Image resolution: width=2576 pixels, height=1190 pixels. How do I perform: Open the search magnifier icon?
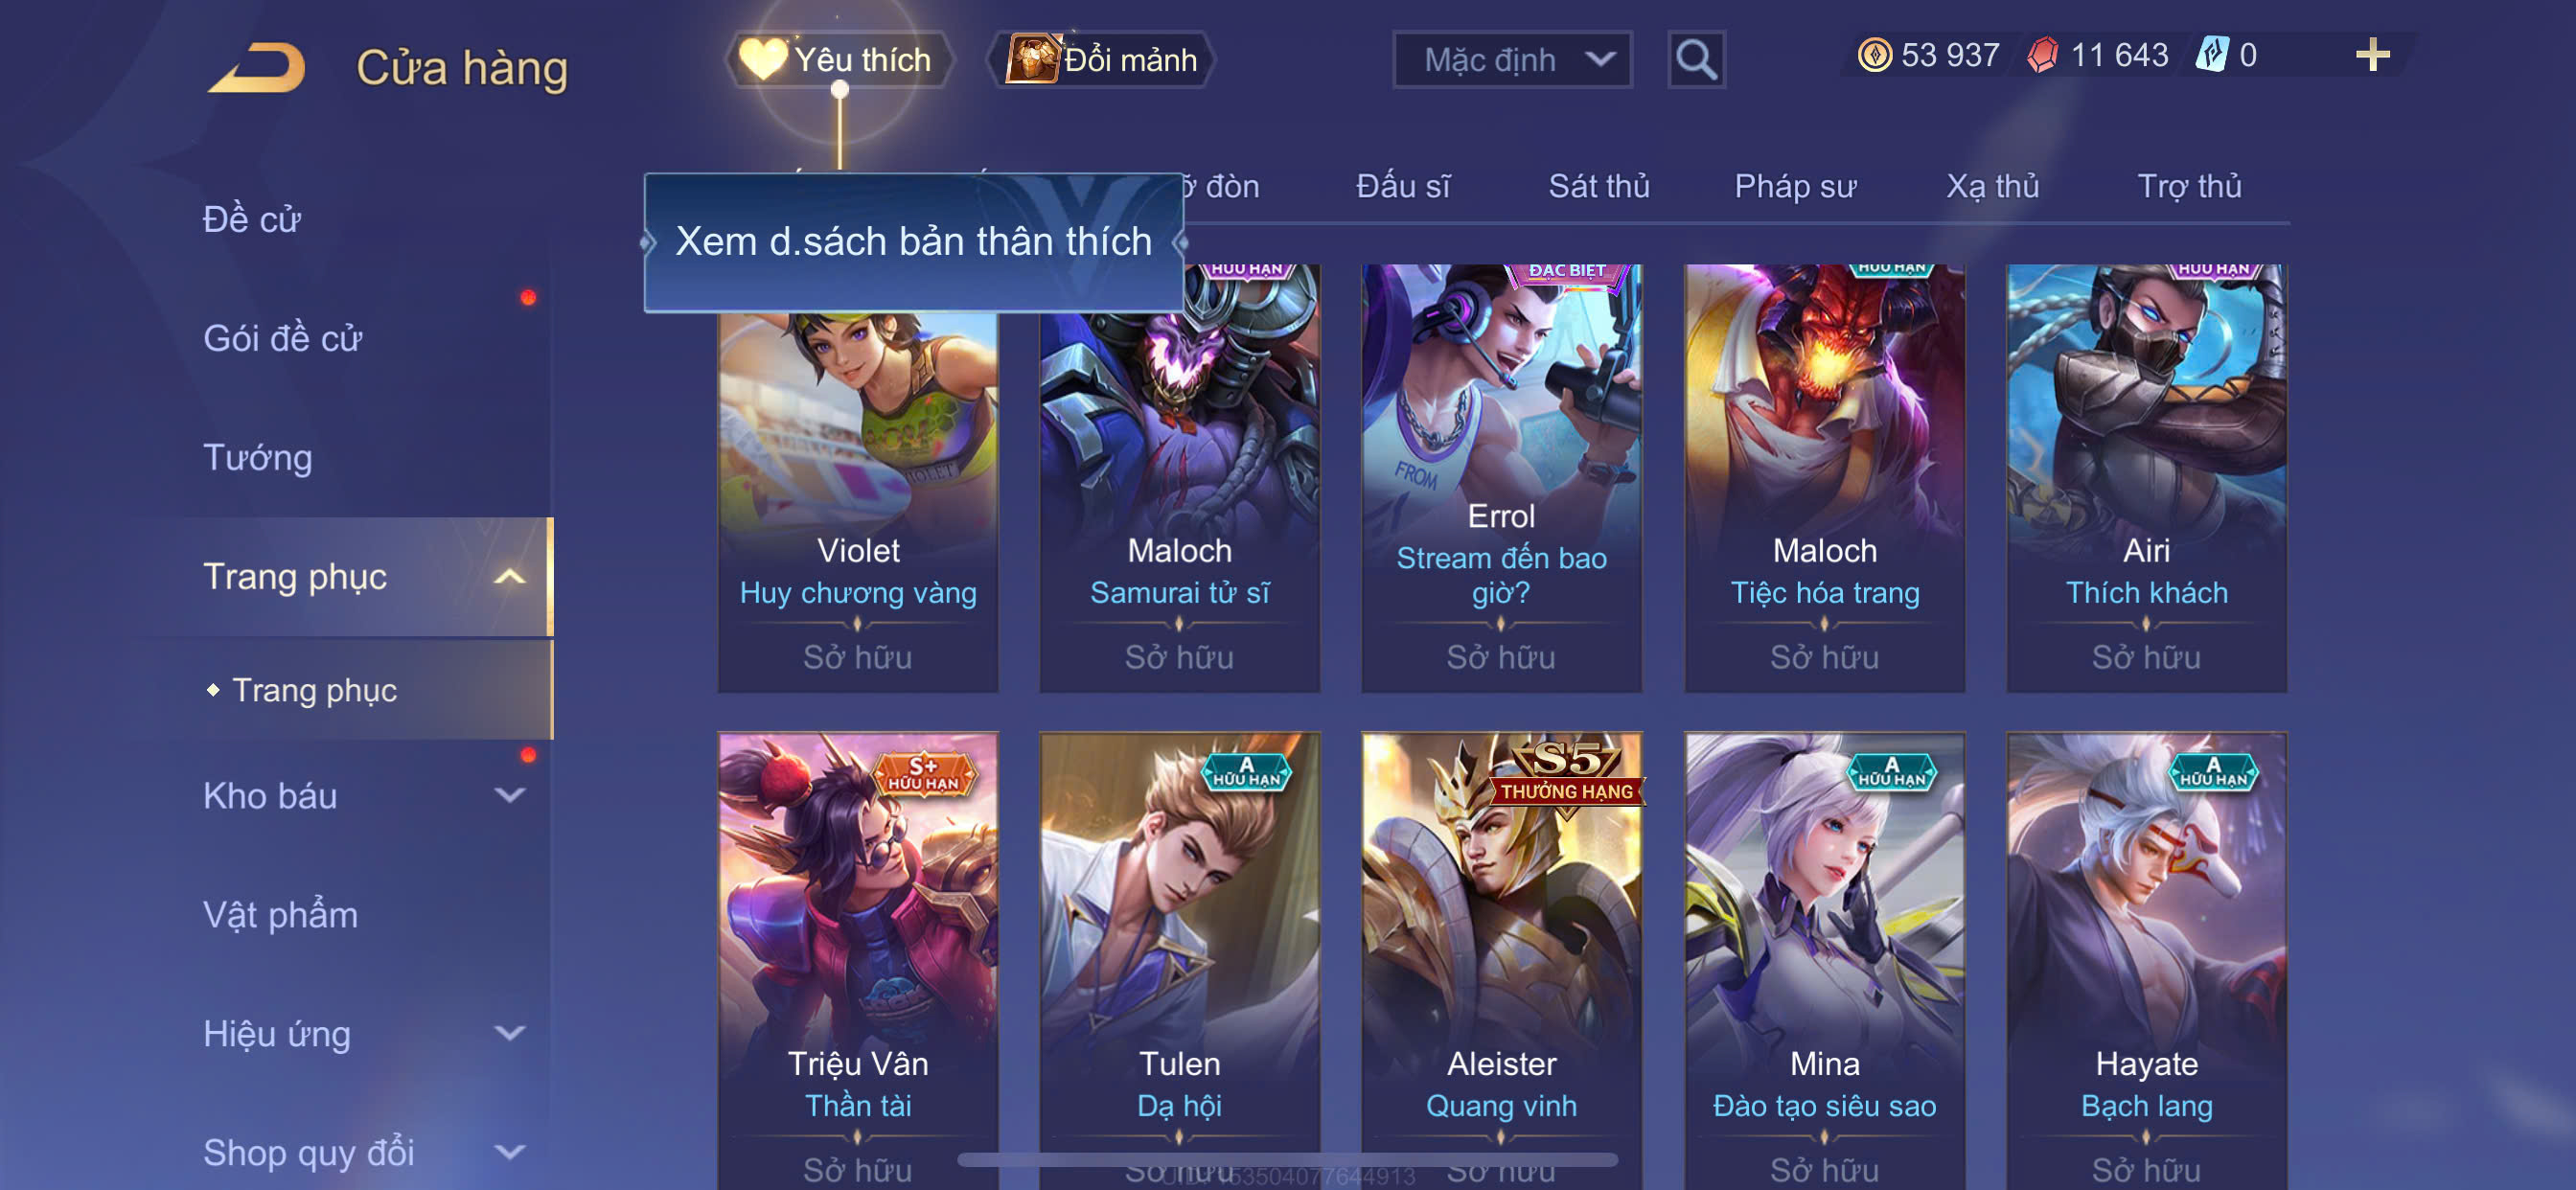[1696, 60]
